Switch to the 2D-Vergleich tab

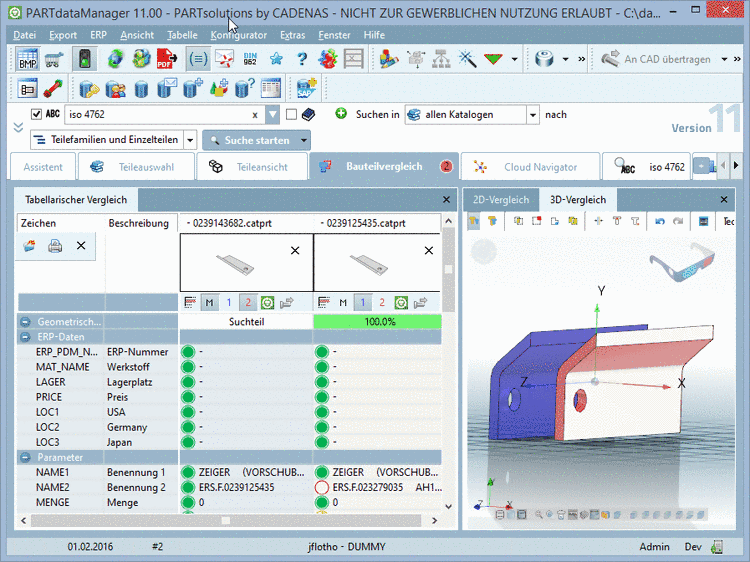coord(501,200)
